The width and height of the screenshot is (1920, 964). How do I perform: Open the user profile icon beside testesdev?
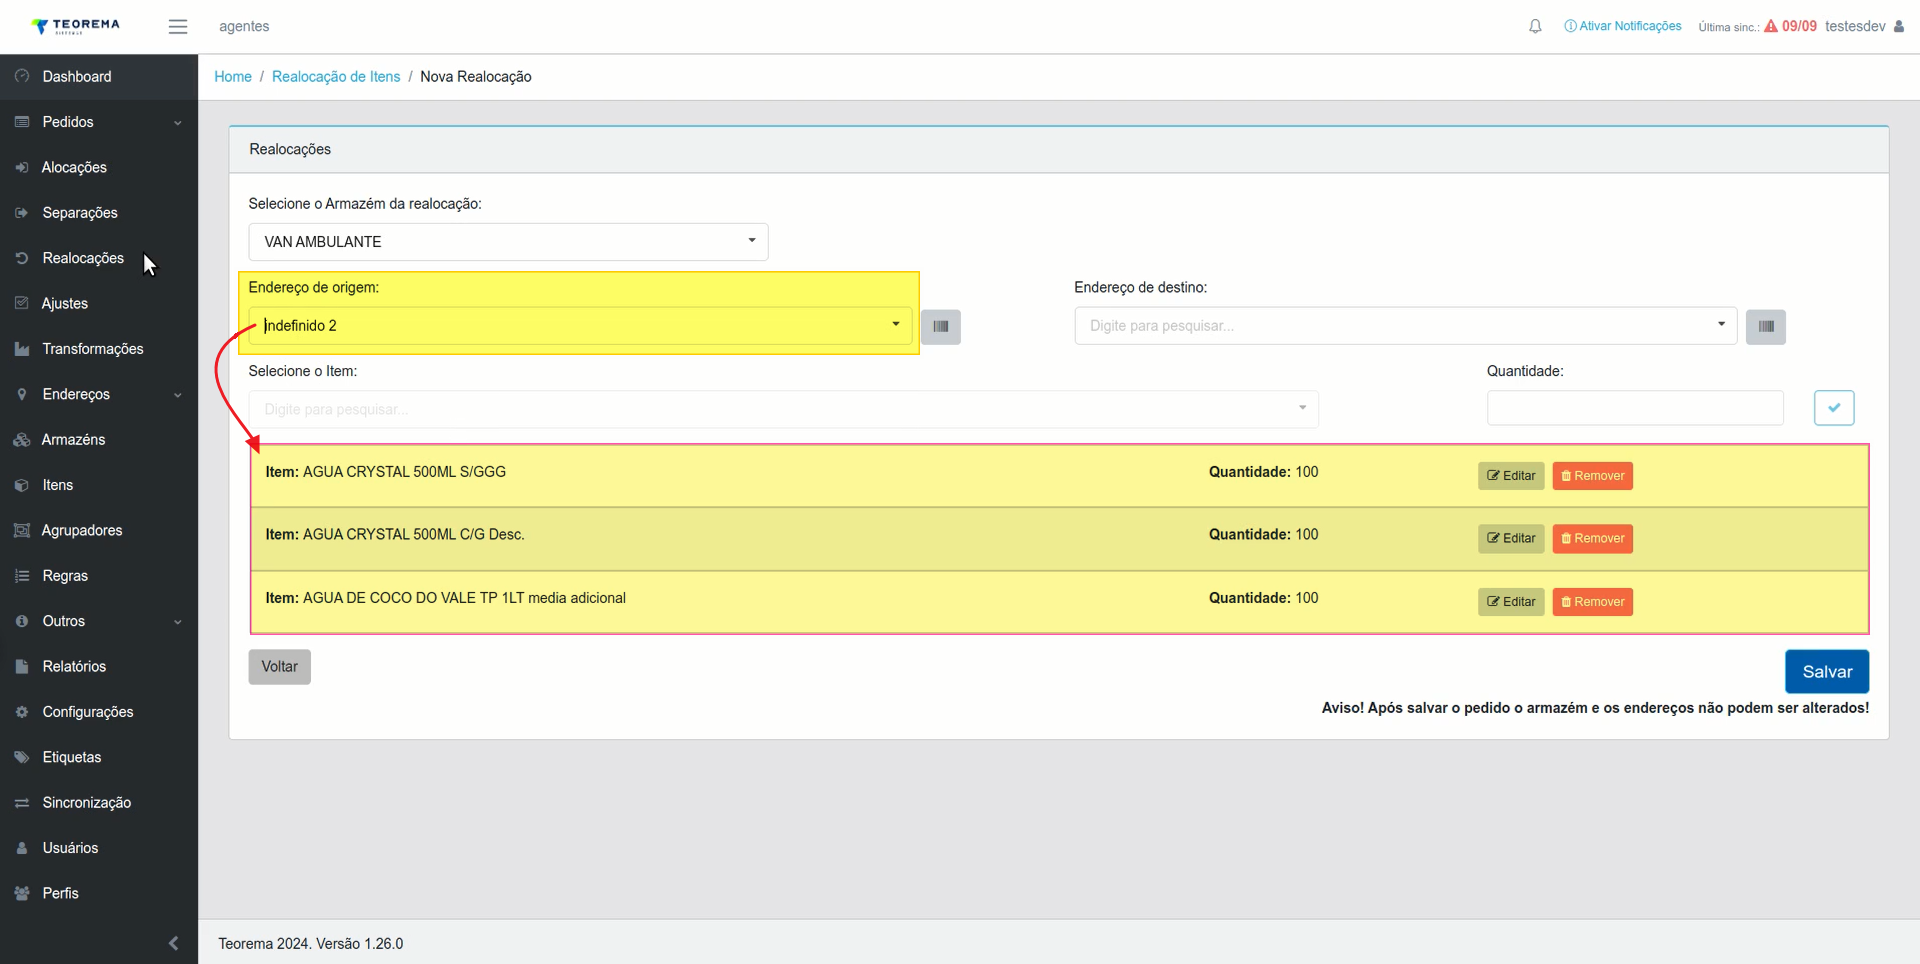click(x=1898, y=27)
